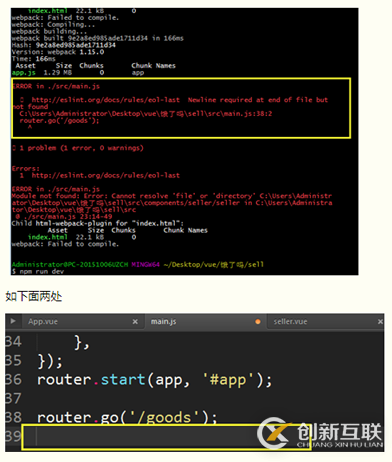The width and height of the screenshot is (392, 462).
Task: Click the tab scroll arrow left of App.vue
Action: (x=13, y=321)
